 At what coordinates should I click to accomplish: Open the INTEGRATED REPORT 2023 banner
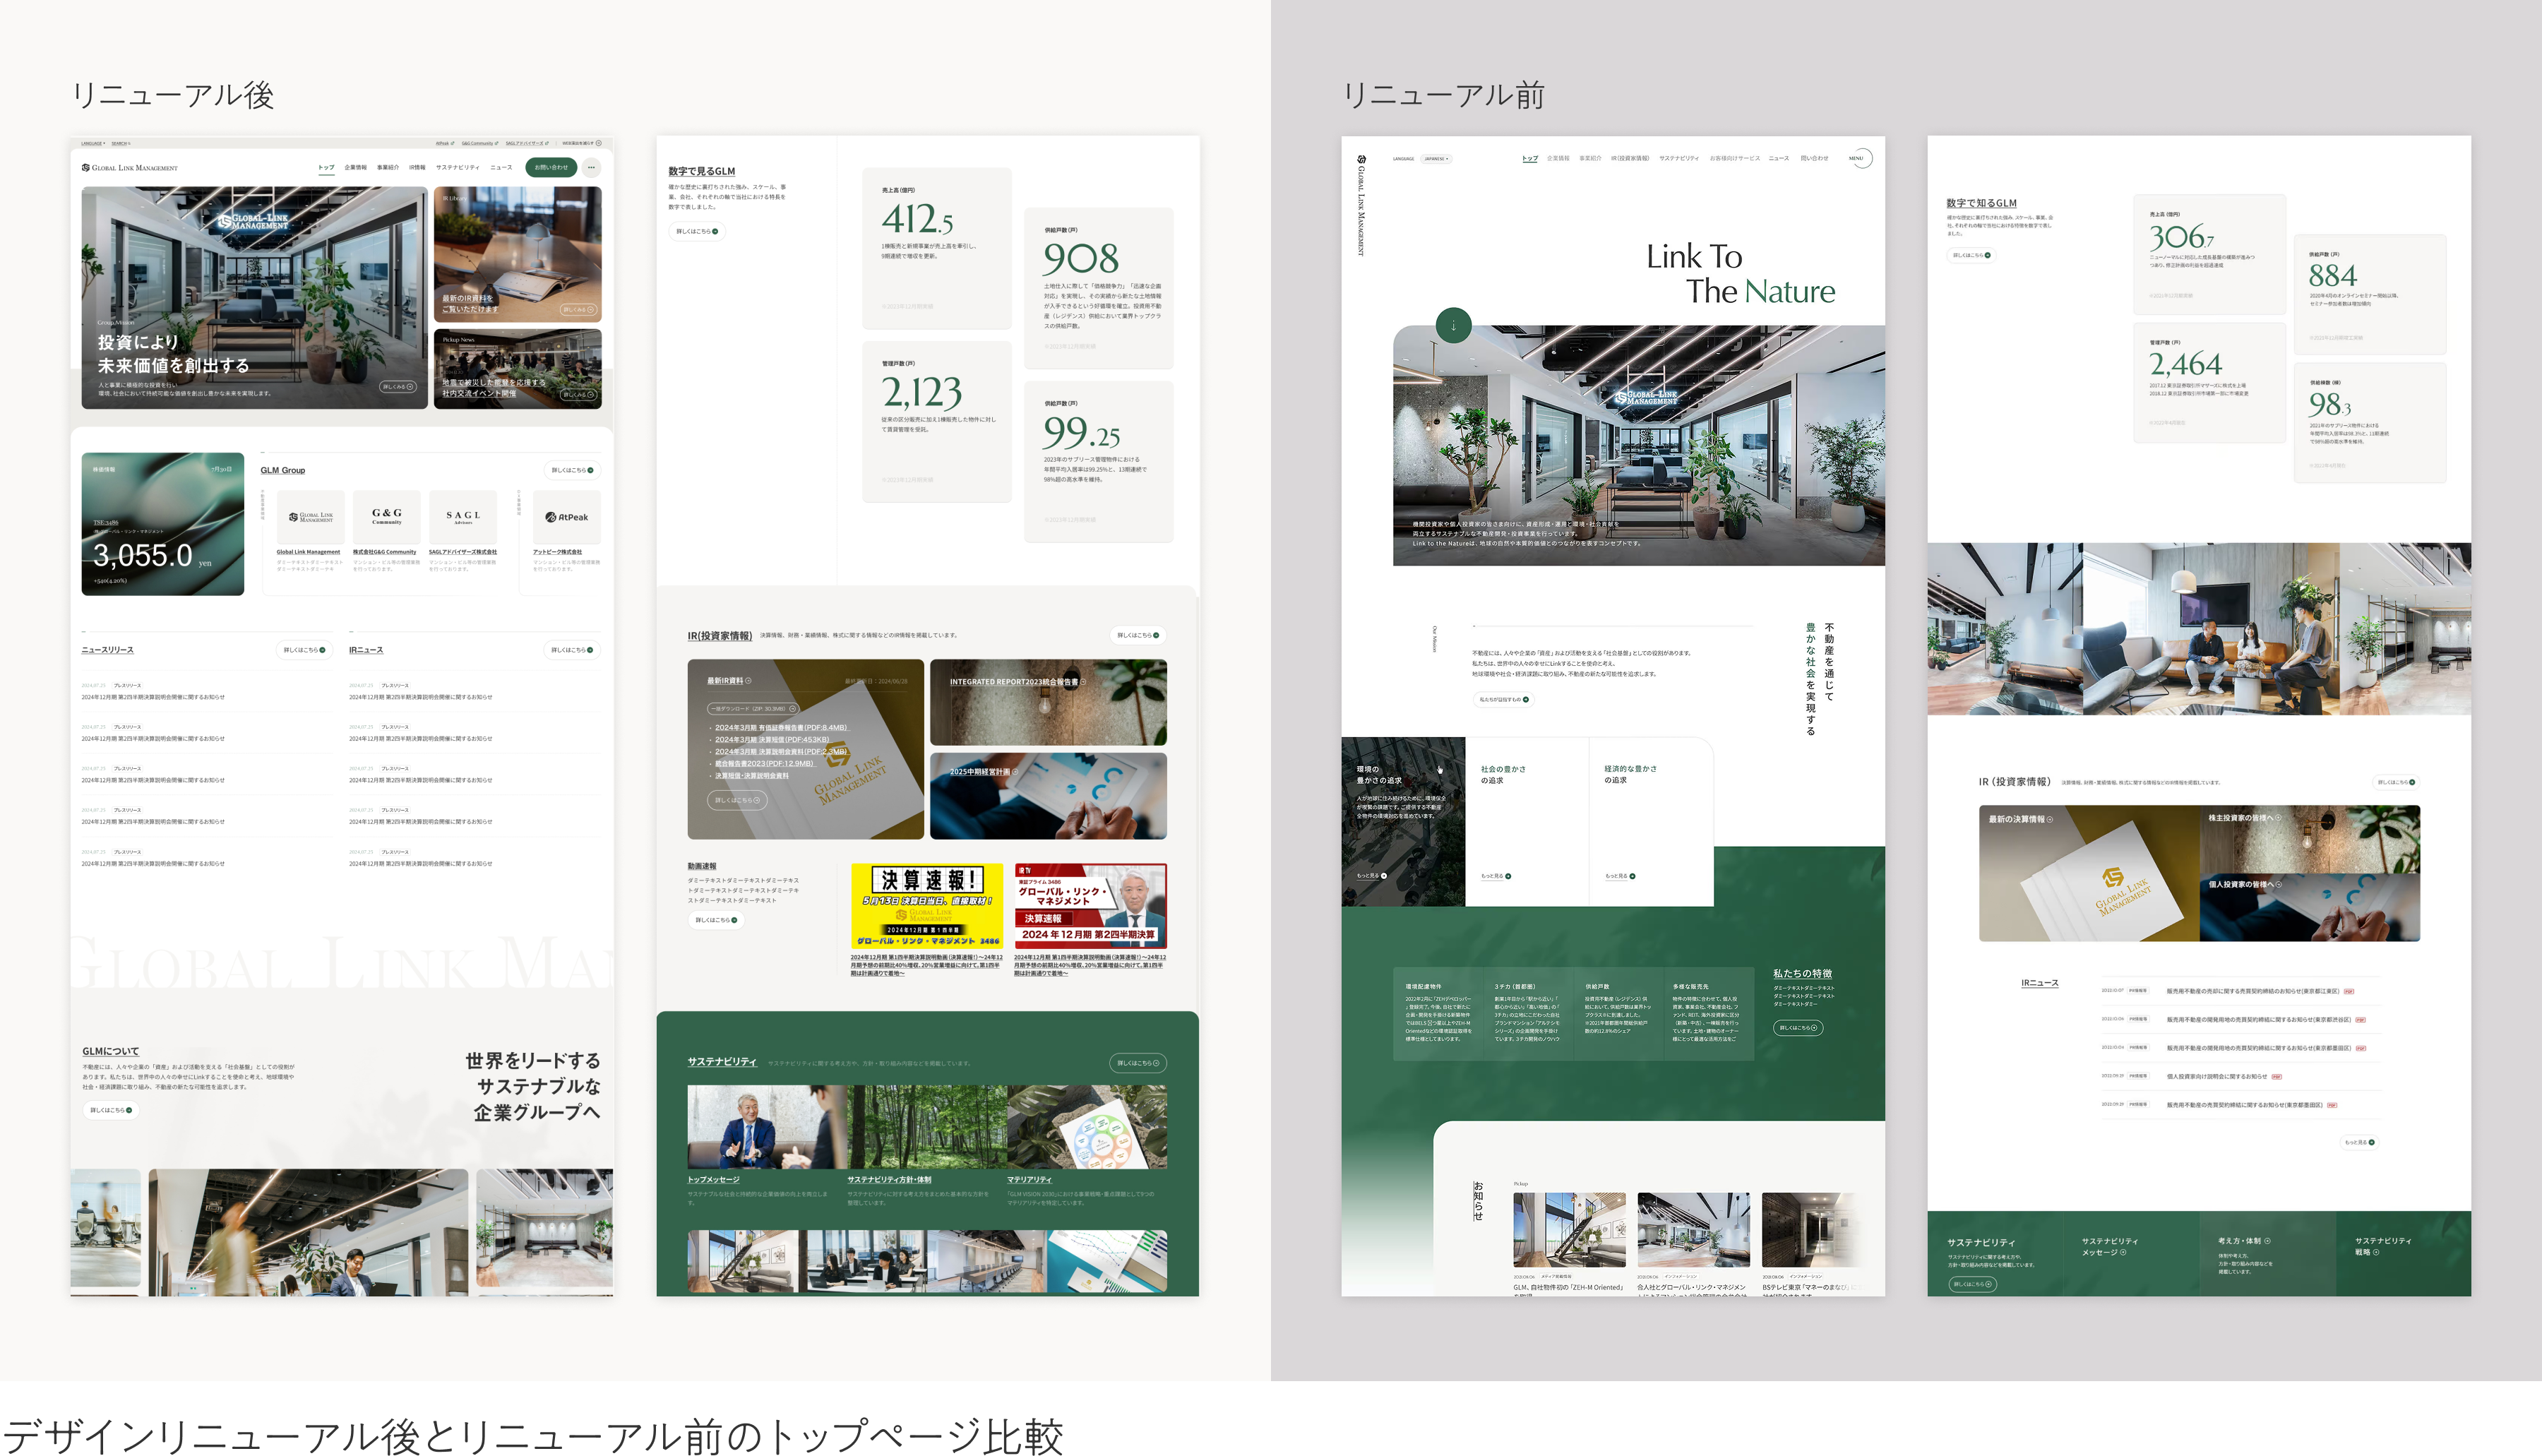pyautogui.click(x=1047, y=701)
